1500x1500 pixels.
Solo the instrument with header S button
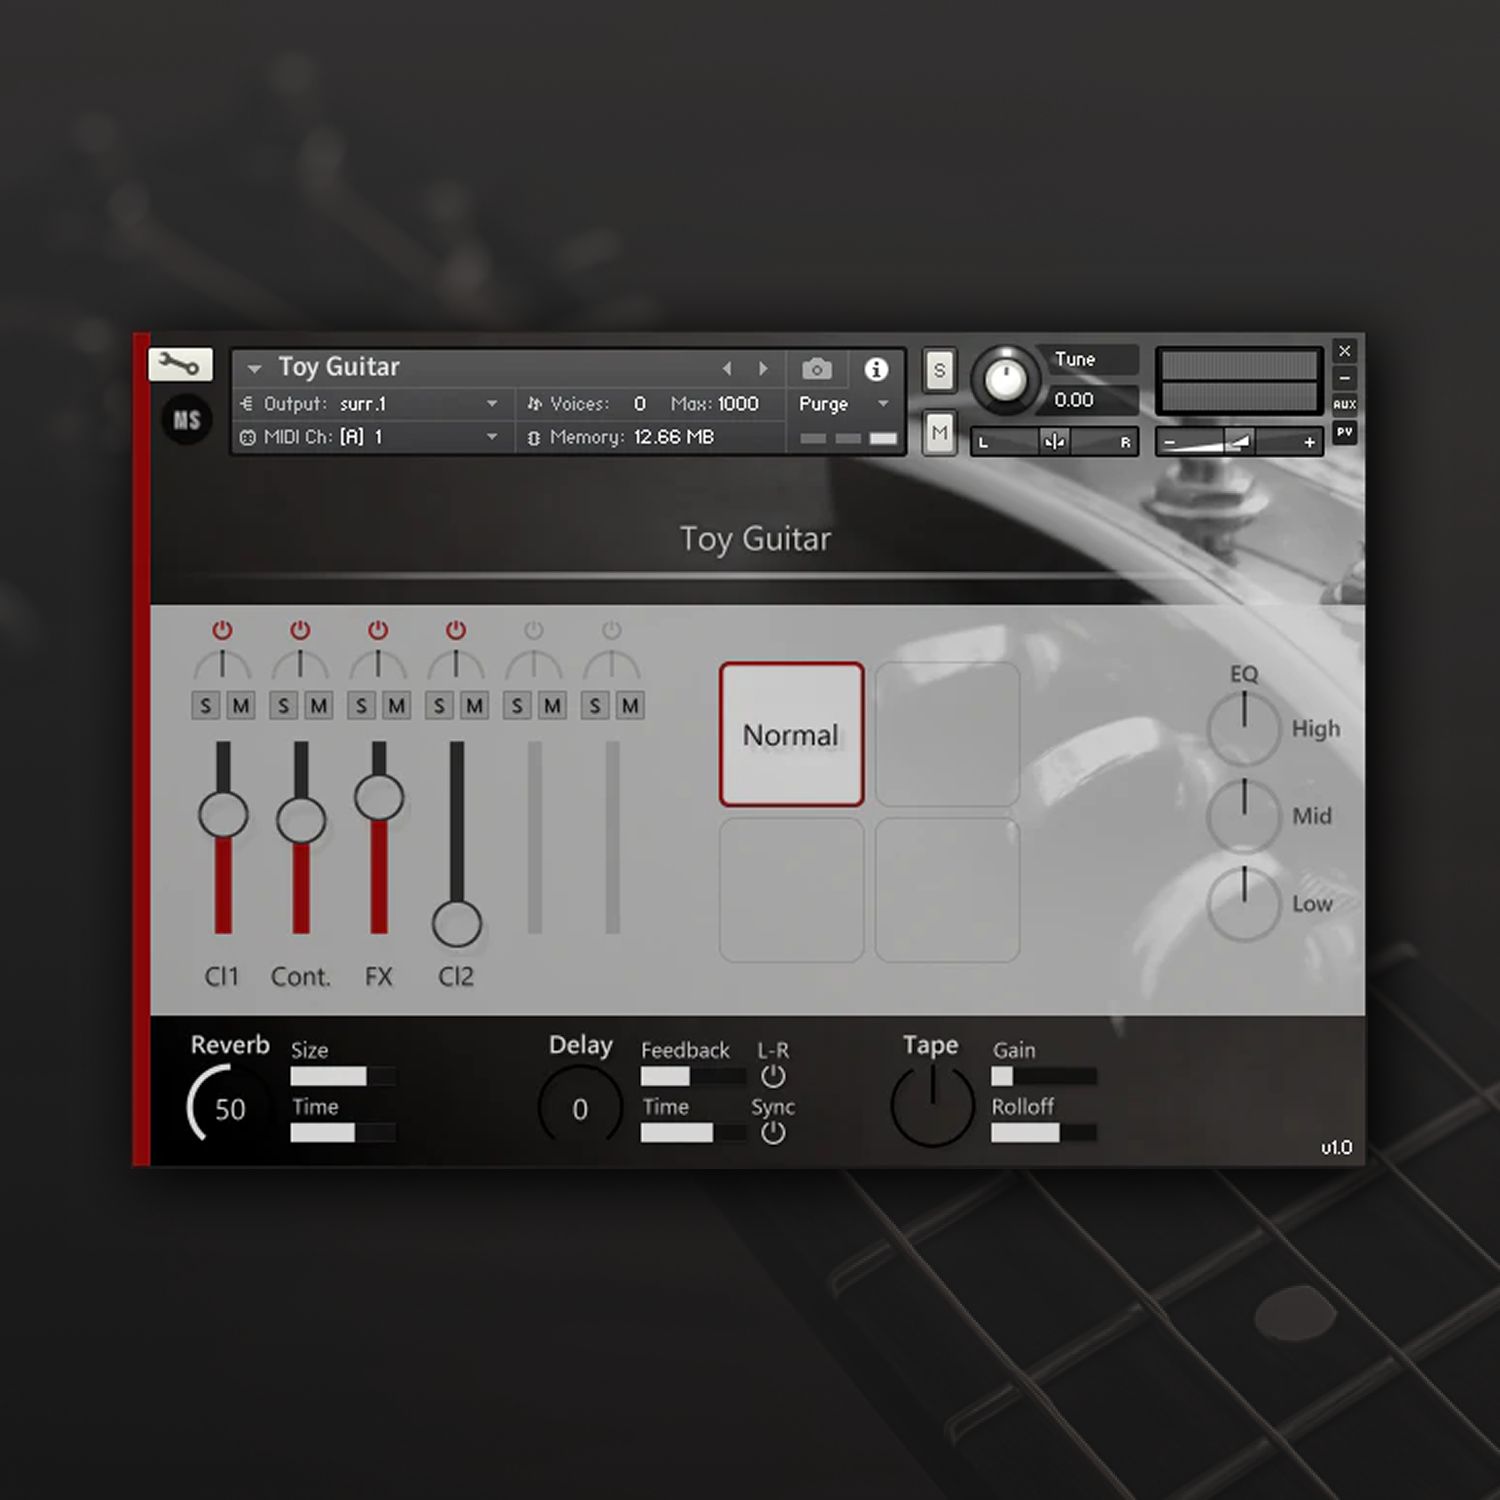[x=939, y=371]
